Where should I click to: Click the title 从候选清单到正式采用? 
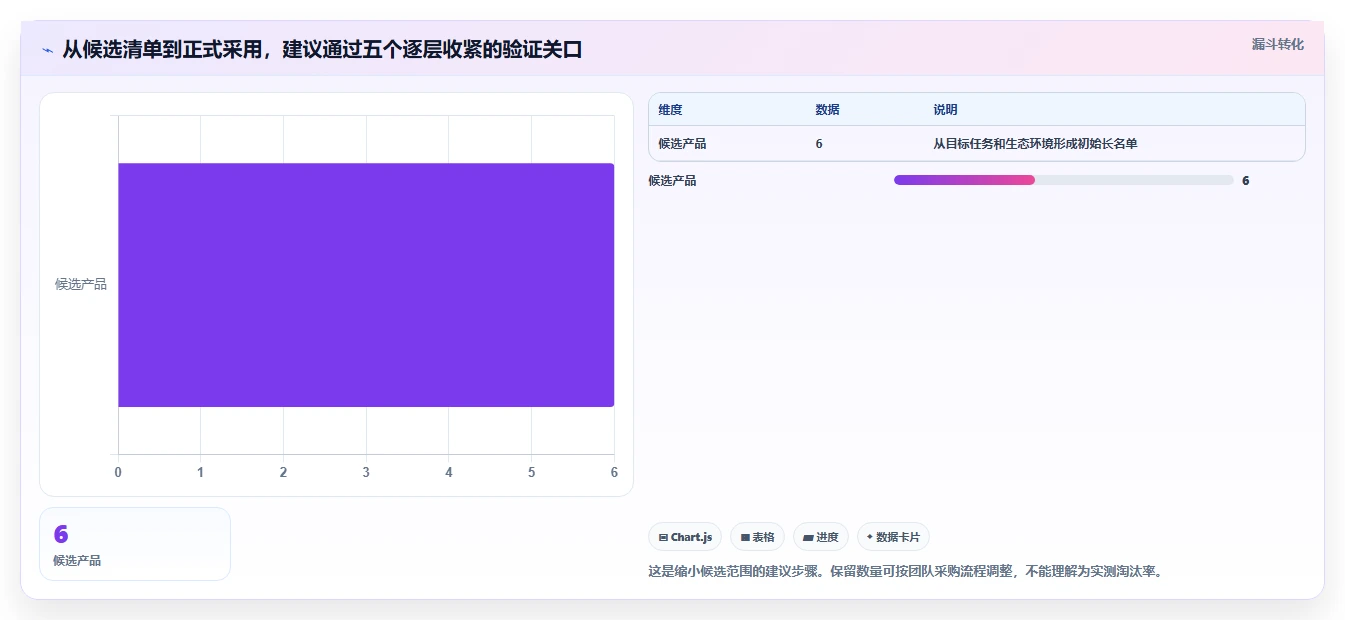(x=322, y=50)
